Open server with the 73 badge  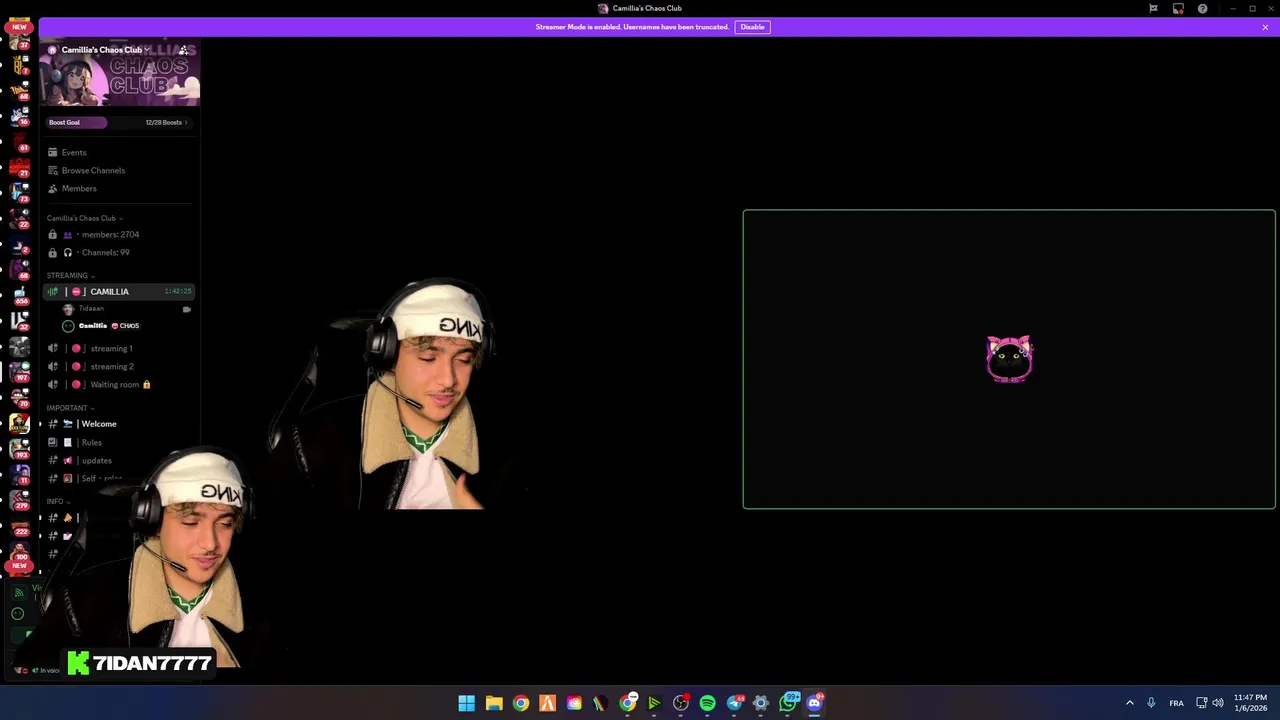[19, 194]
